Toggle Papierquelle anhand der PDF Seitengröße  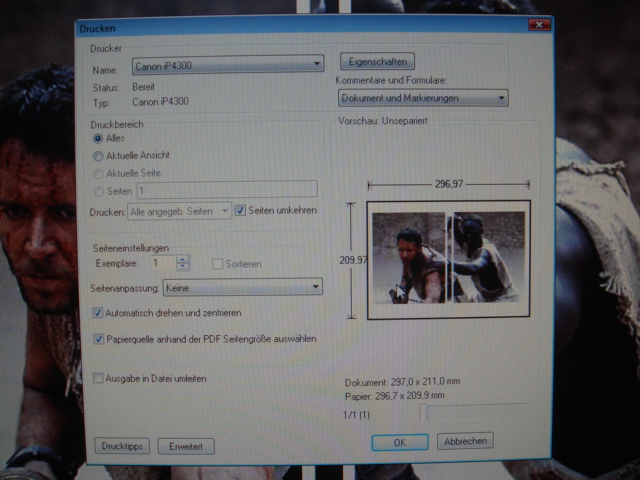coord(98,340)
